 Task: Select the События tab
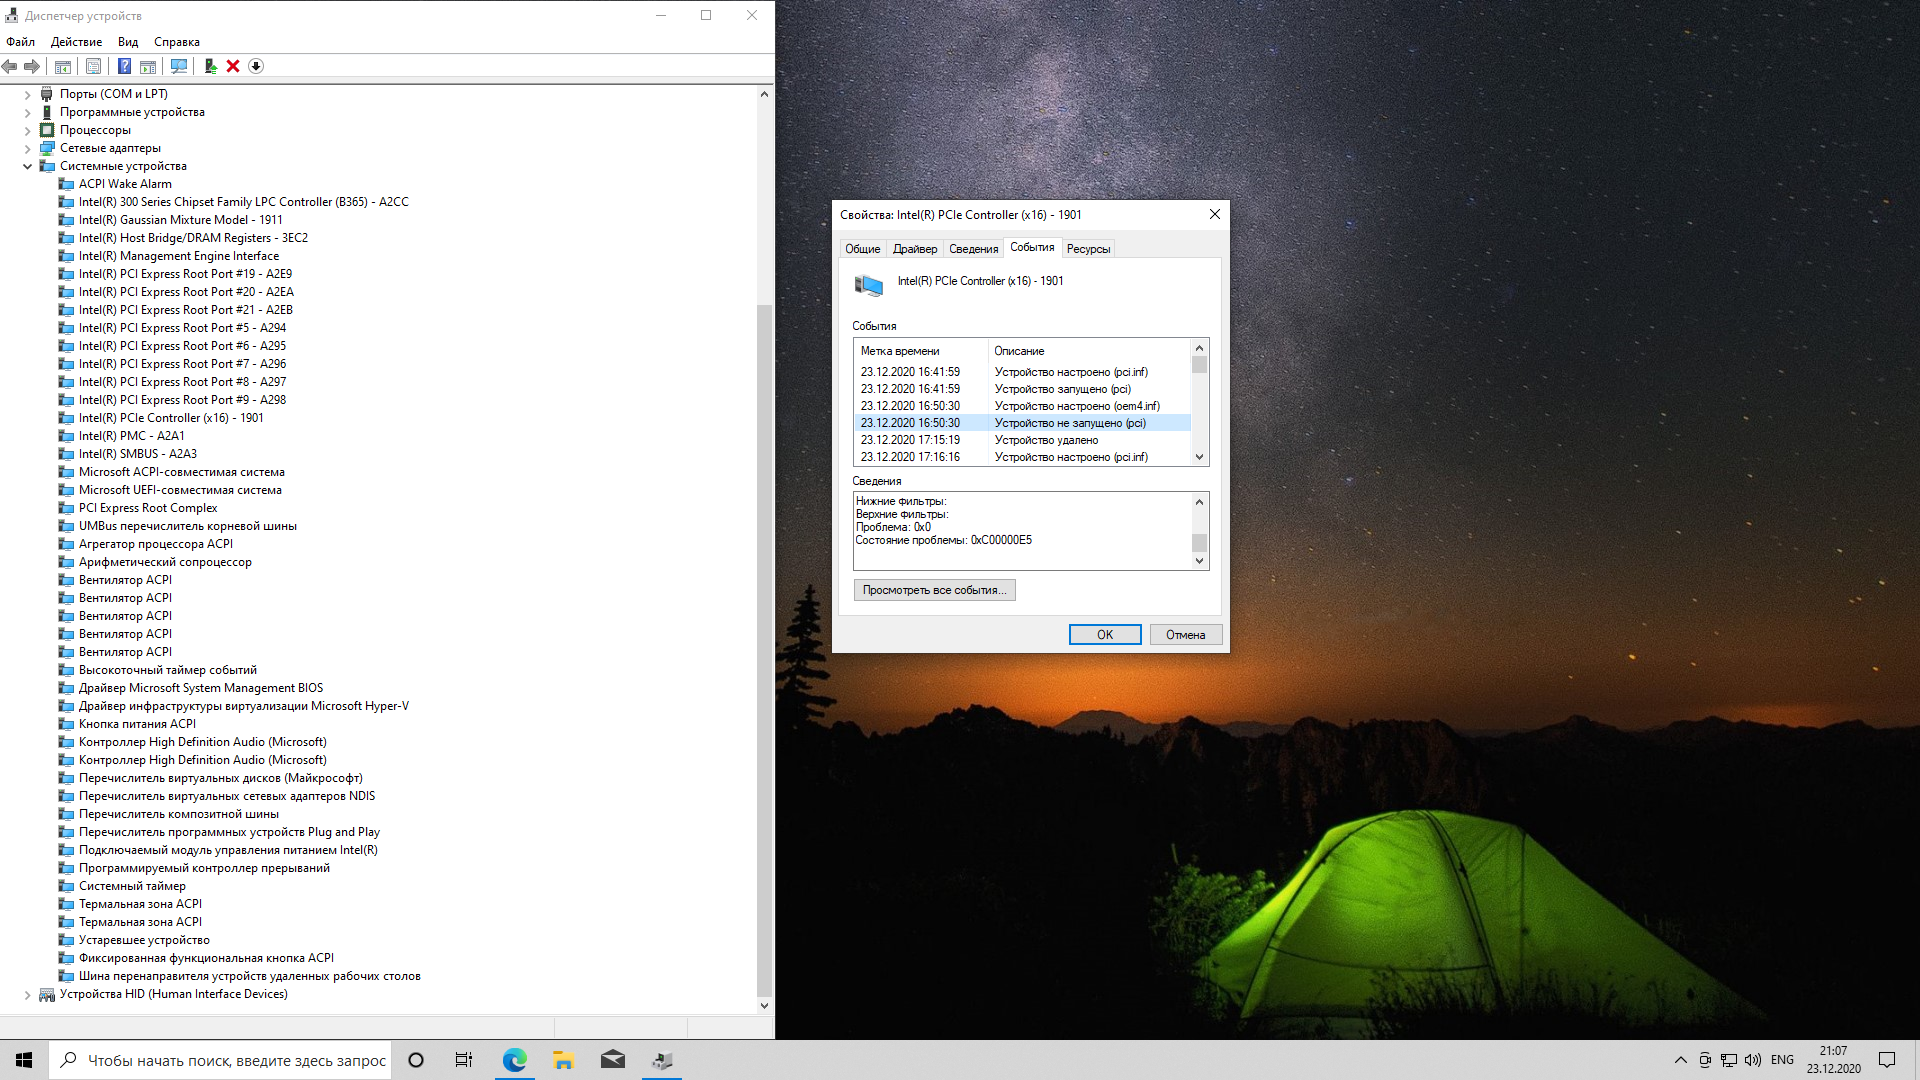(1032, 247)
